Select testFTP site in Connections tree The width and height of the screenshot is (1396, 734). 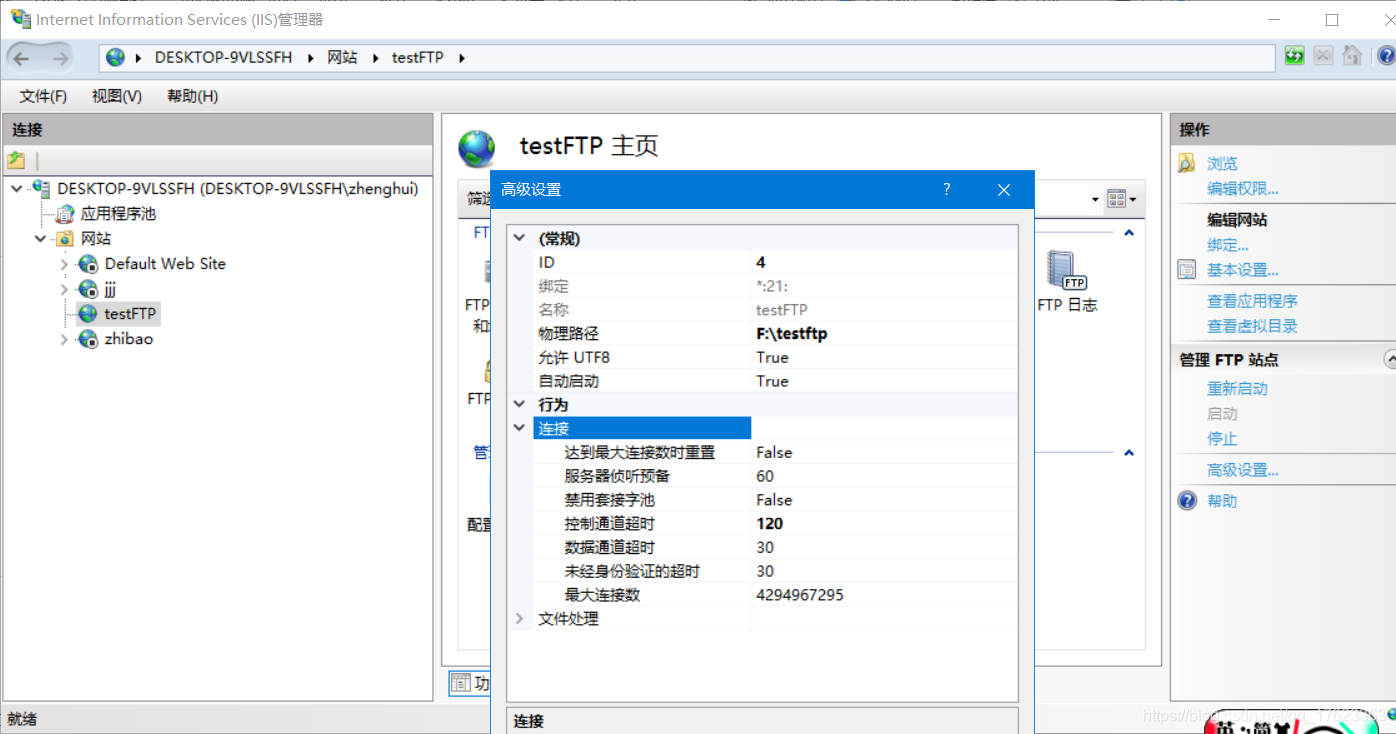pyautogui.click(x=130, y=314)
